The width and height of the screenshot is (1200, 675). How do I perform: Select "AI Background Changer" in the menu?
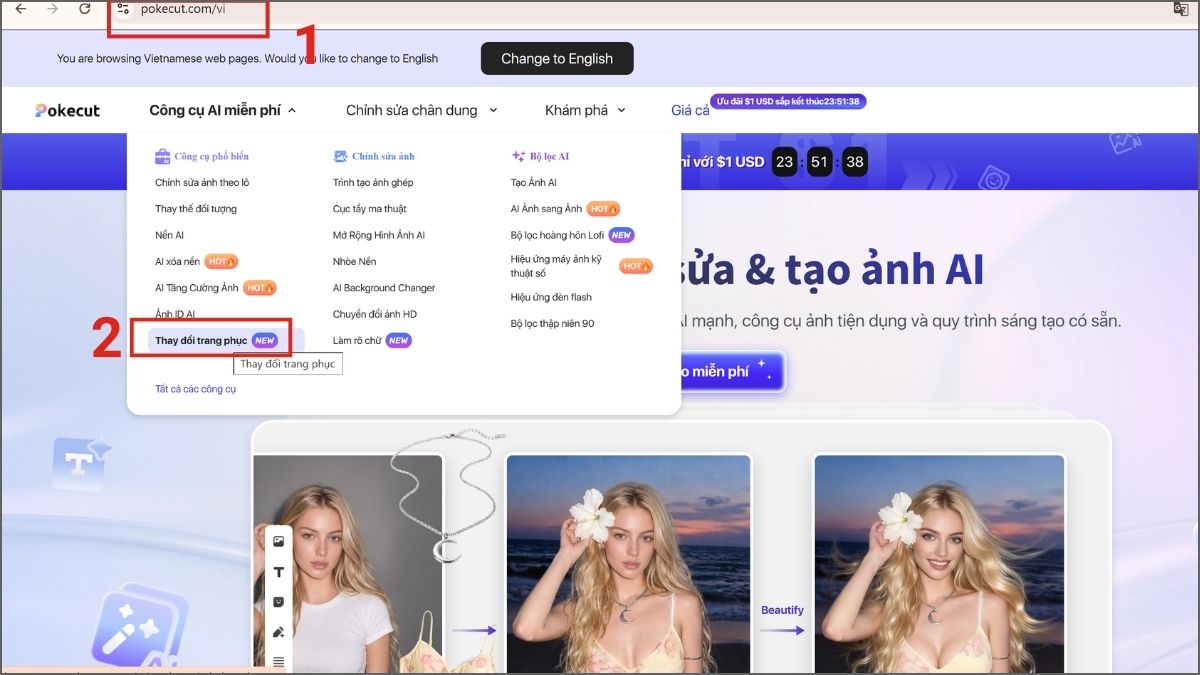384,288
